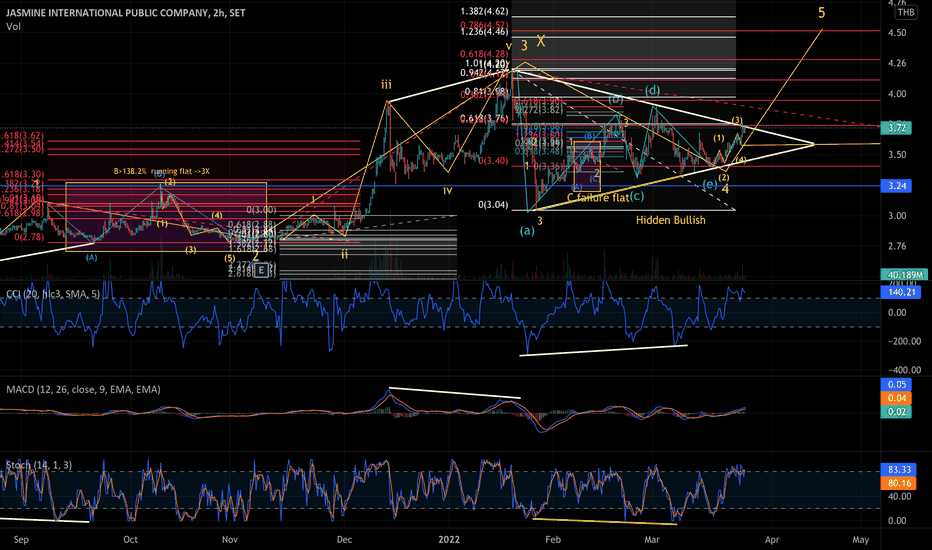Click the current price label 3.72
This screenshot has height=550, width=932.
(x=896, y=128)
